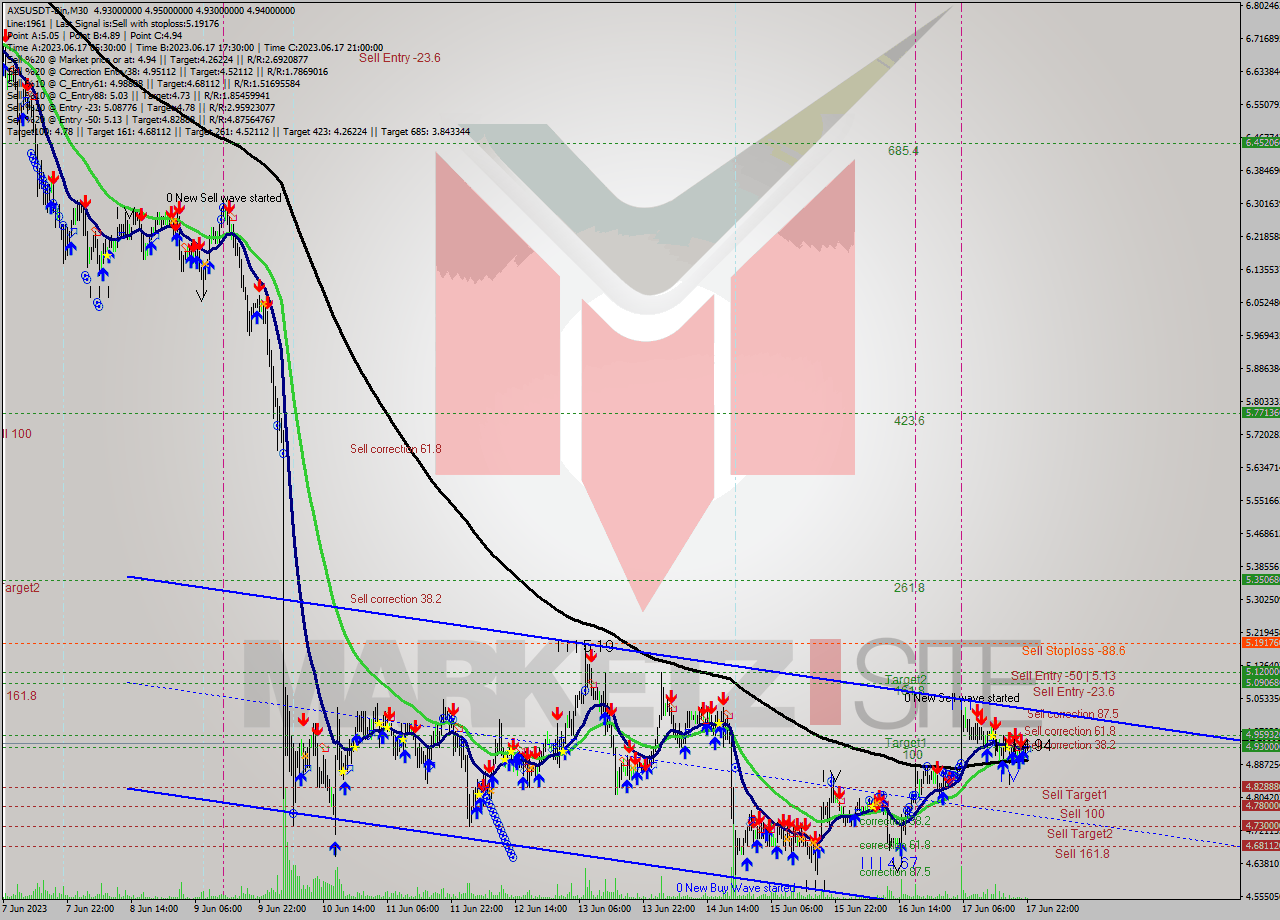Select the 4.93000 current price tag
This screenshot has height=920, width=1280.
tap(1260, 746)
